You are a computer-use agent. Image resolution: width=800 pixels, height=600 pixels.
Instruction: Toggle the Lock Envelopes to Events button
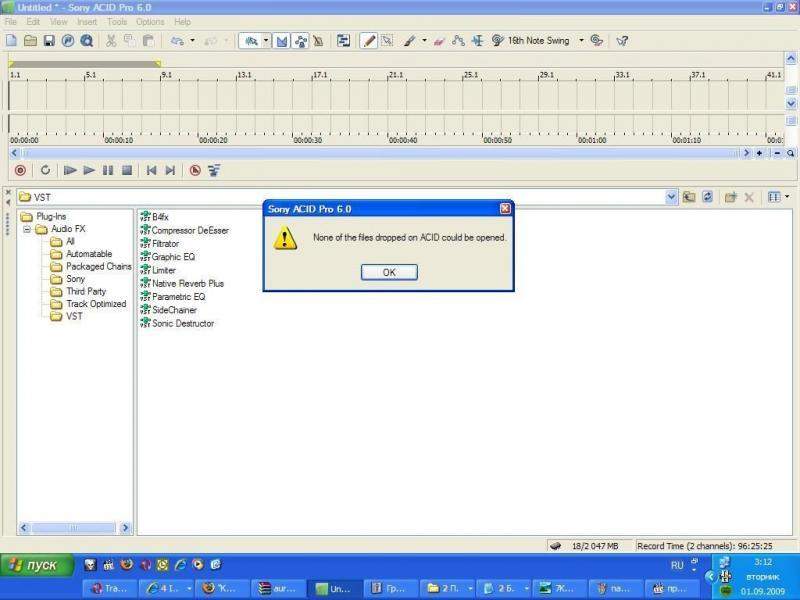pyautogui.click(x=301, y=41)
